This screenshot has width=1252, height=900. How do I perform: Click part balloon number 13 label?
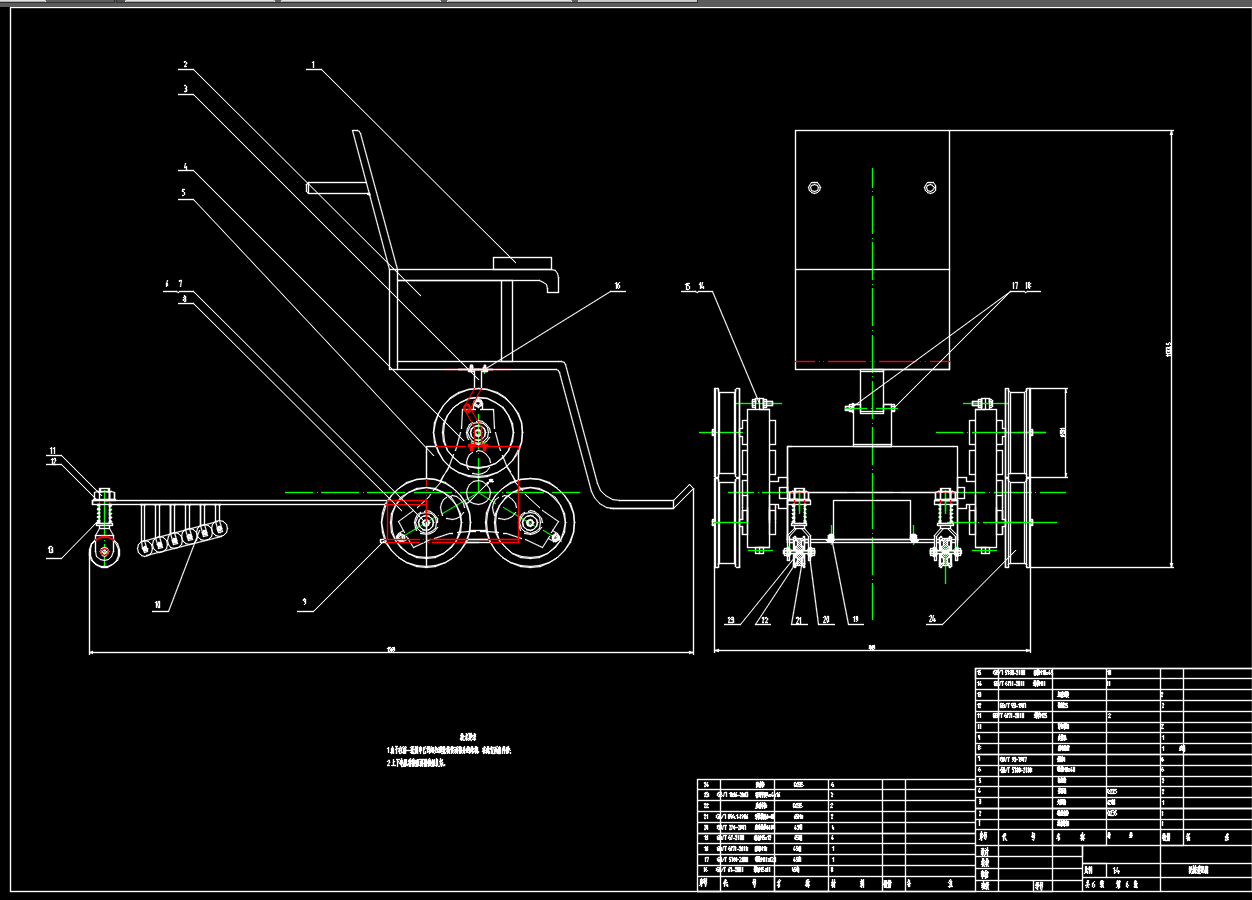click(x=51, y=550)
